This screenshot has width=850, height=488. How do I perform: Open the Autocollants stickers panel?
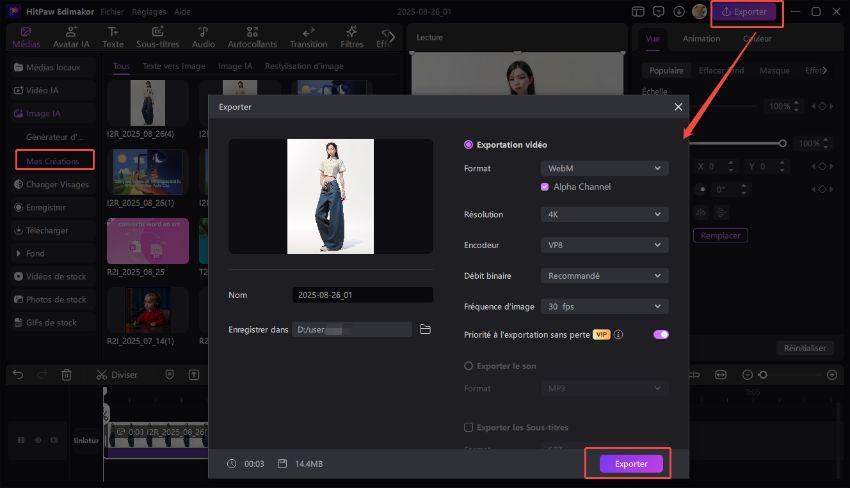250,38
